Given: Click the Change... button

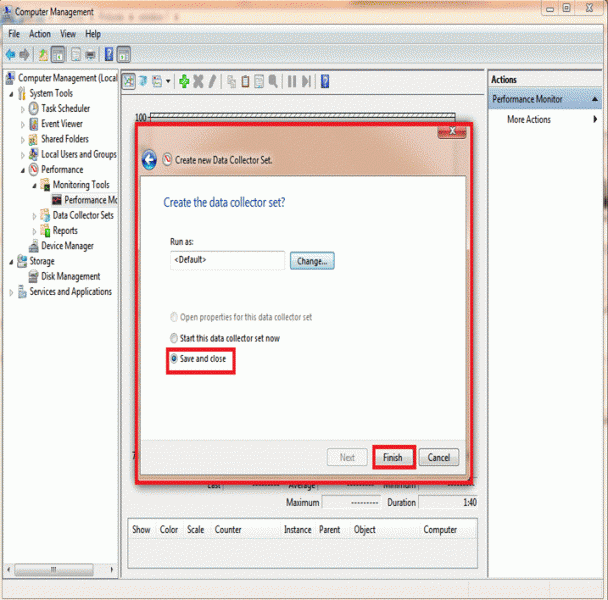Looking at the screenshot, I should click(x=312, y=261).
